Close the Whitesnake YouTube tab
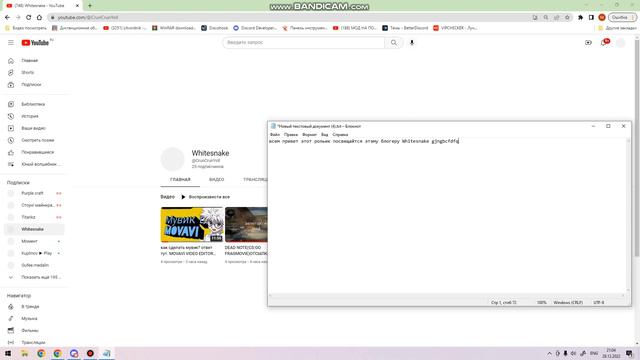The width and height of the screenshot is (640, 360). [x=77, y=6]
